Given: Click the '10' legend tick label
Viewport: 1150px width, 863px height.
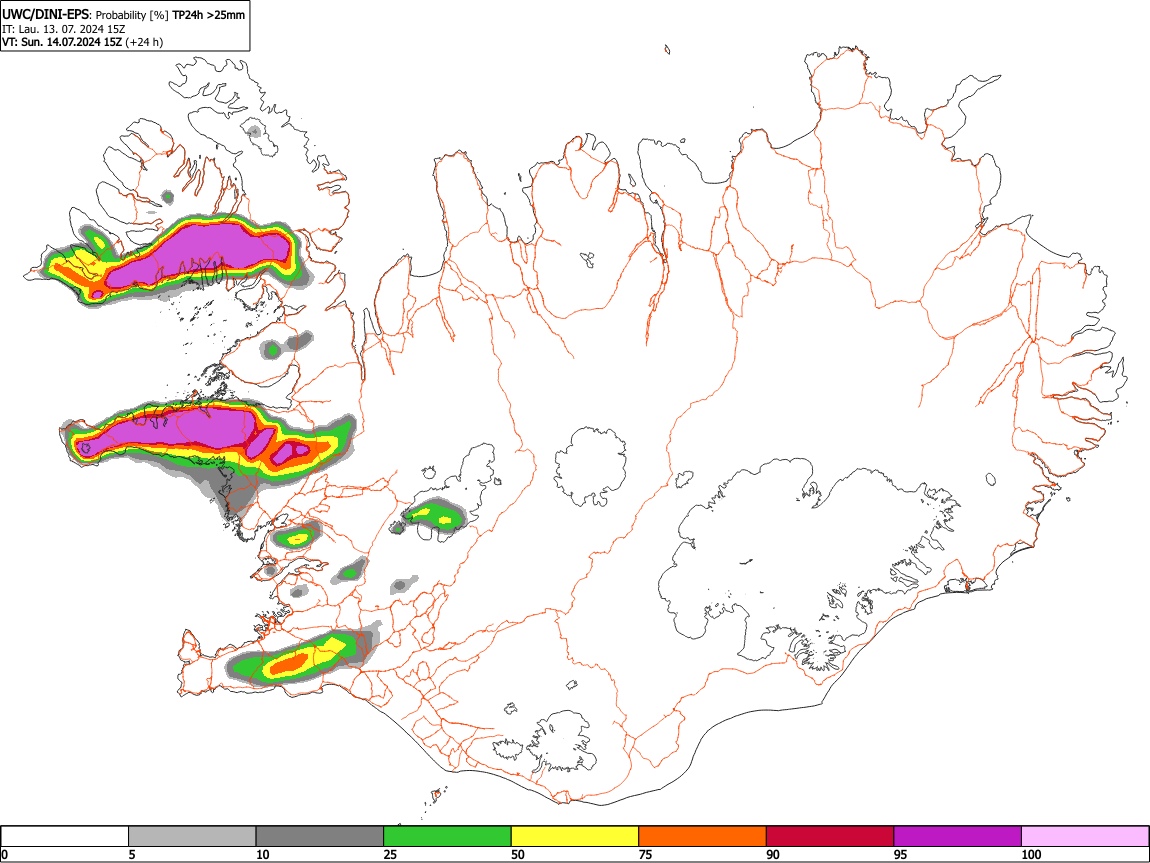Looking at the screenshot, I should pyautogui.click(x=263, y=854).
